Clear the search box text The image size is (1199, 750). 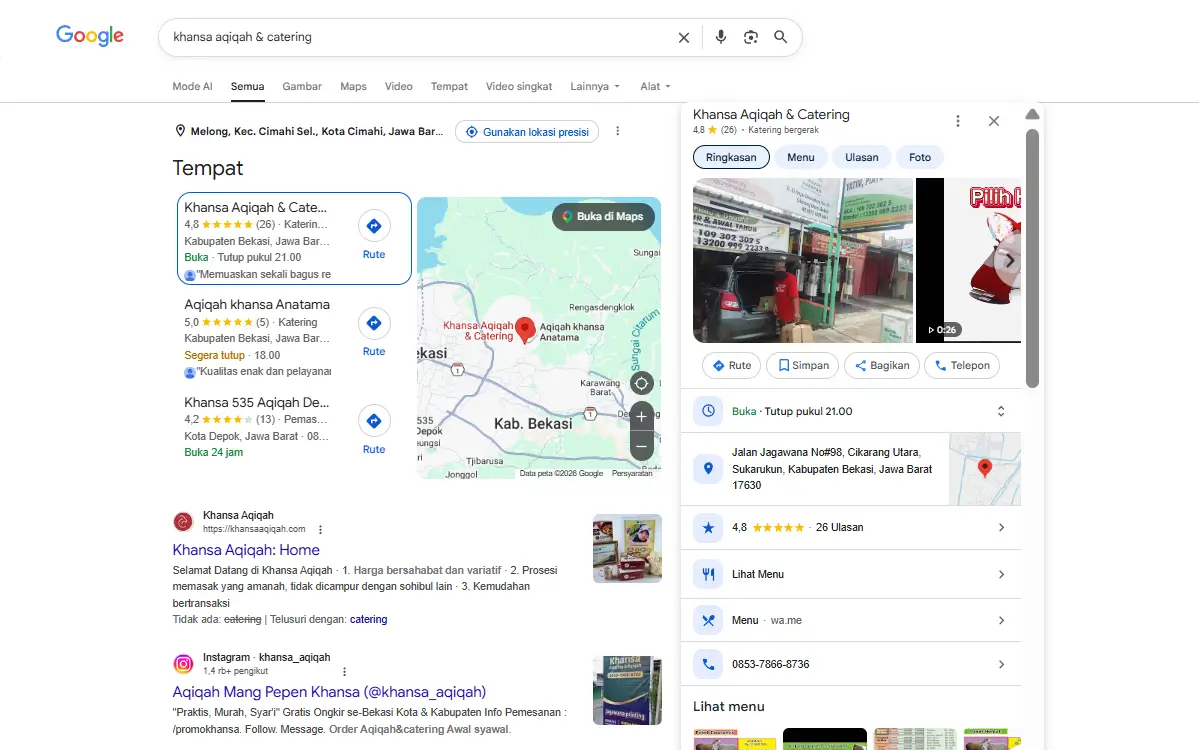pyautogui.click(x=684, y=37)
